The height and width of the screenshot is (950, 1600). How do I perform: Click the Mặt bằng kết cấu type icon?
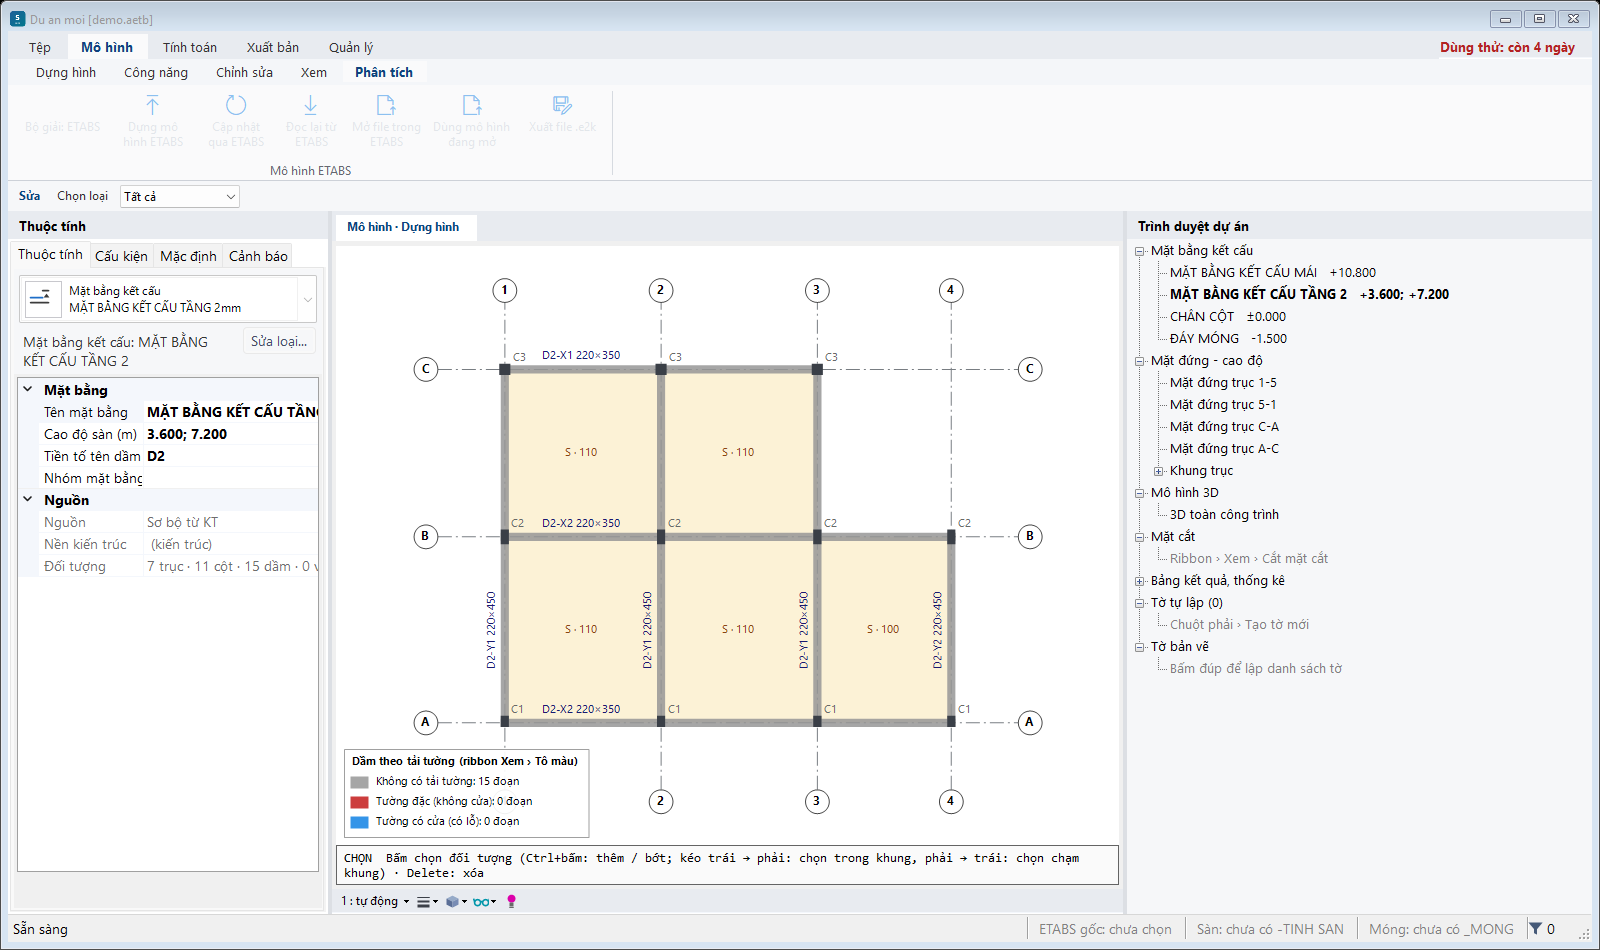pos(41,298)
